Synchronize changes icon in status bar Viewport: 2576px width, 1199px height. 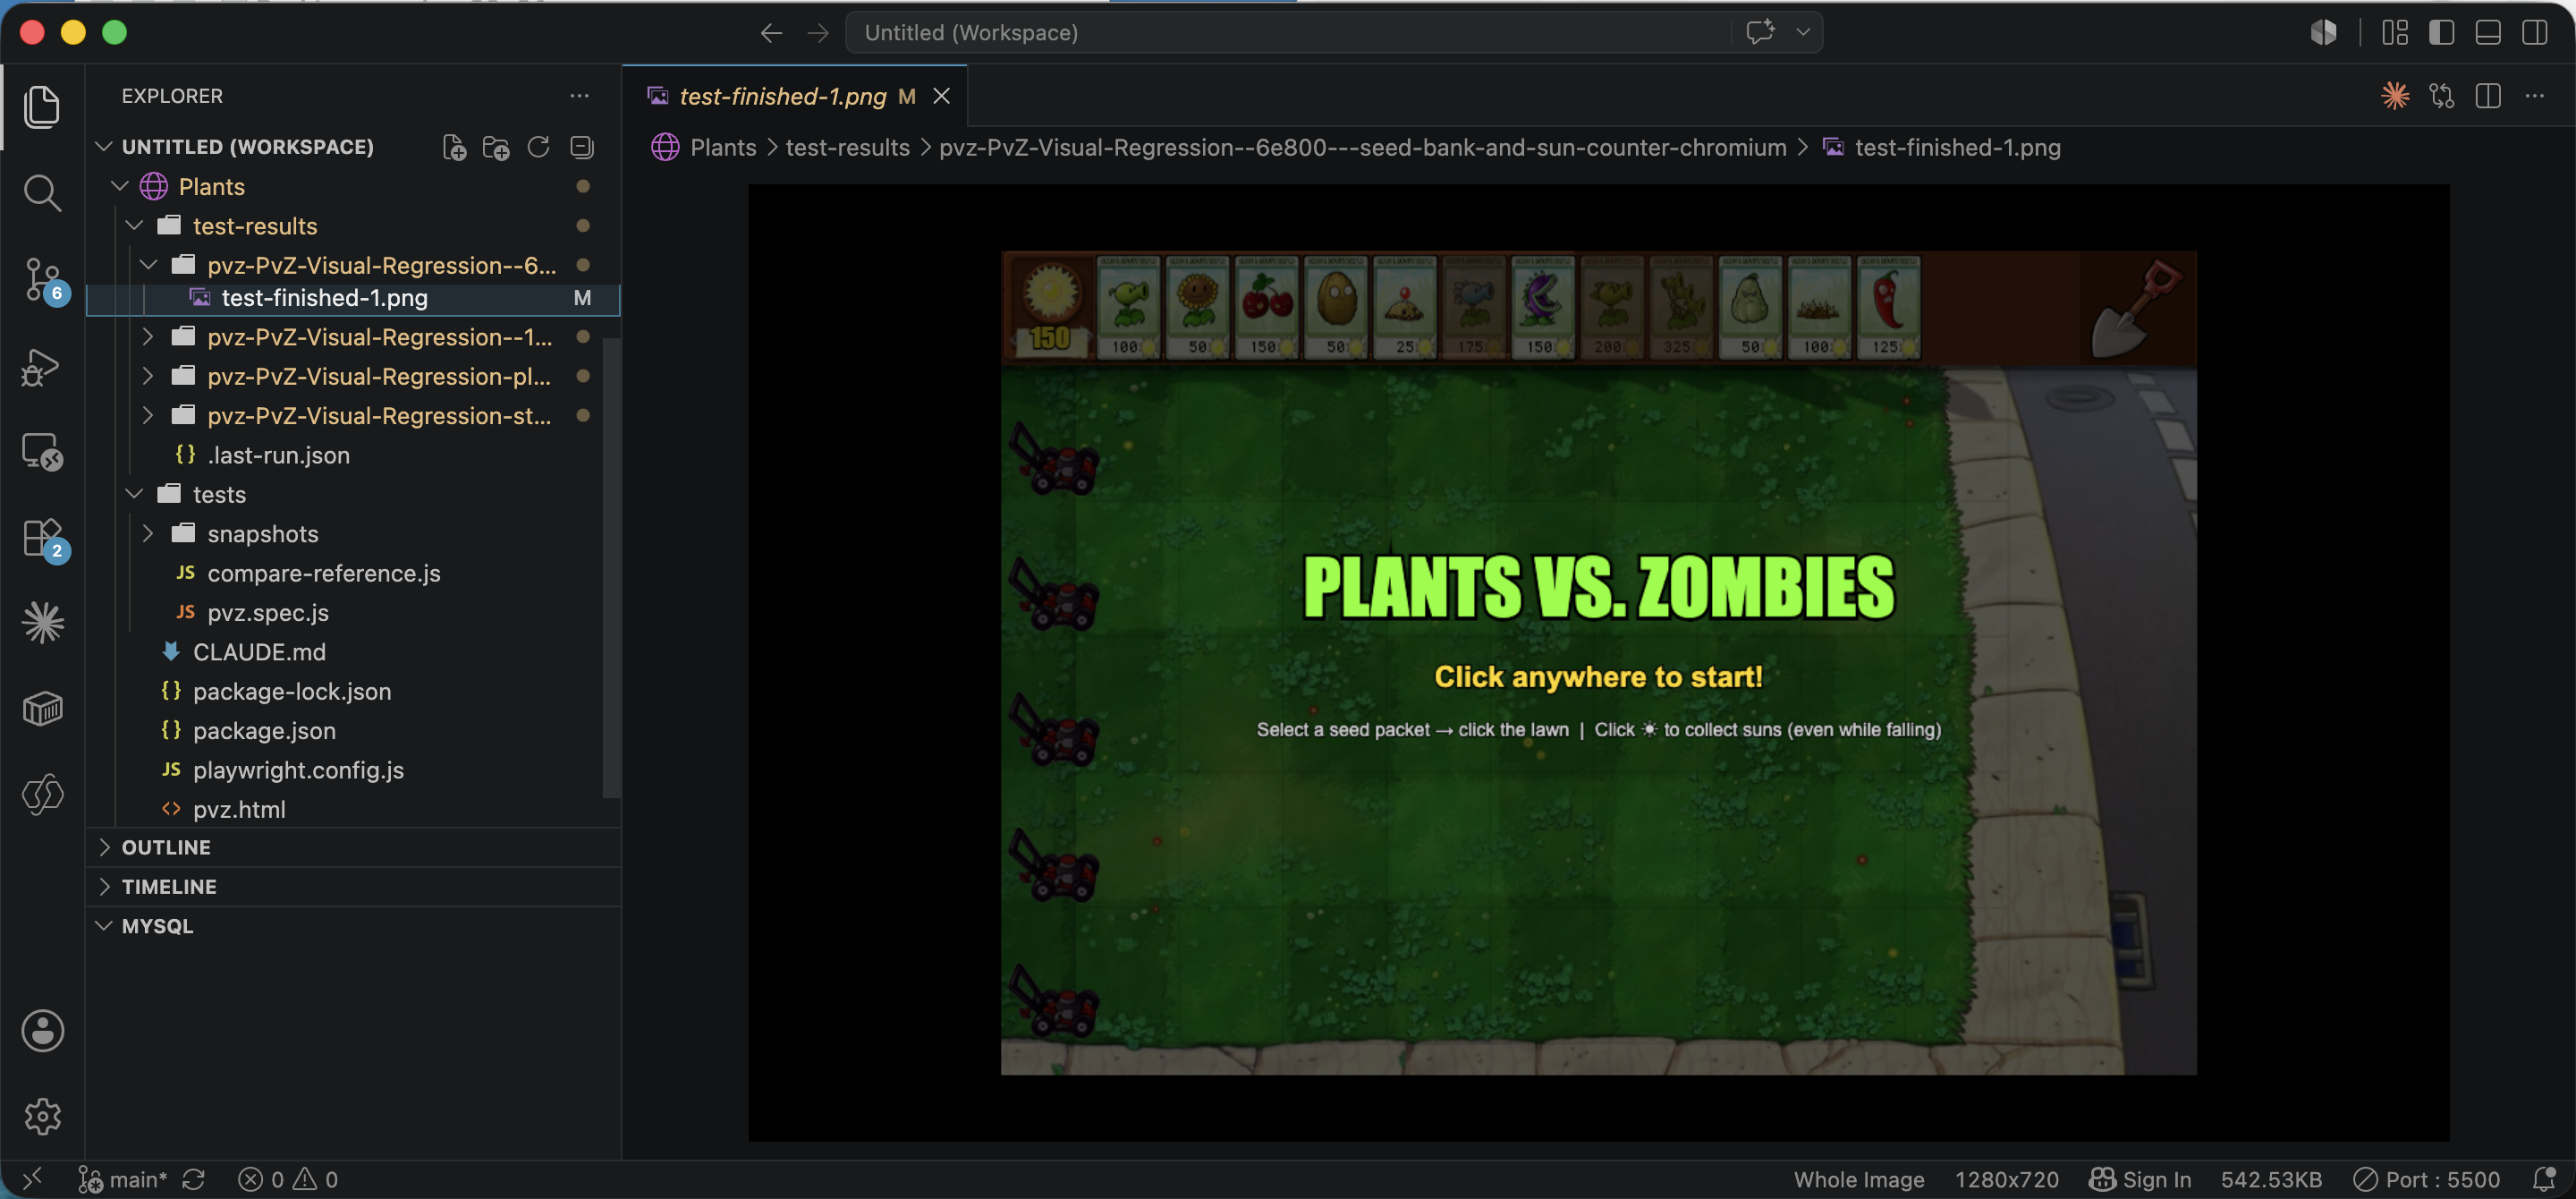(193, 1179)
